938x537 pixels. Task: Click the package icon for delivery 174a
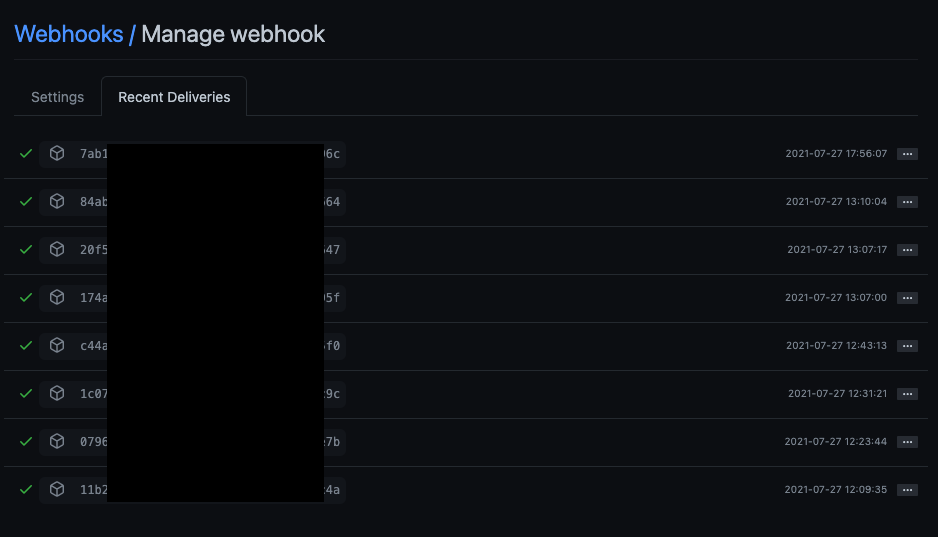[x=57, y=297]
